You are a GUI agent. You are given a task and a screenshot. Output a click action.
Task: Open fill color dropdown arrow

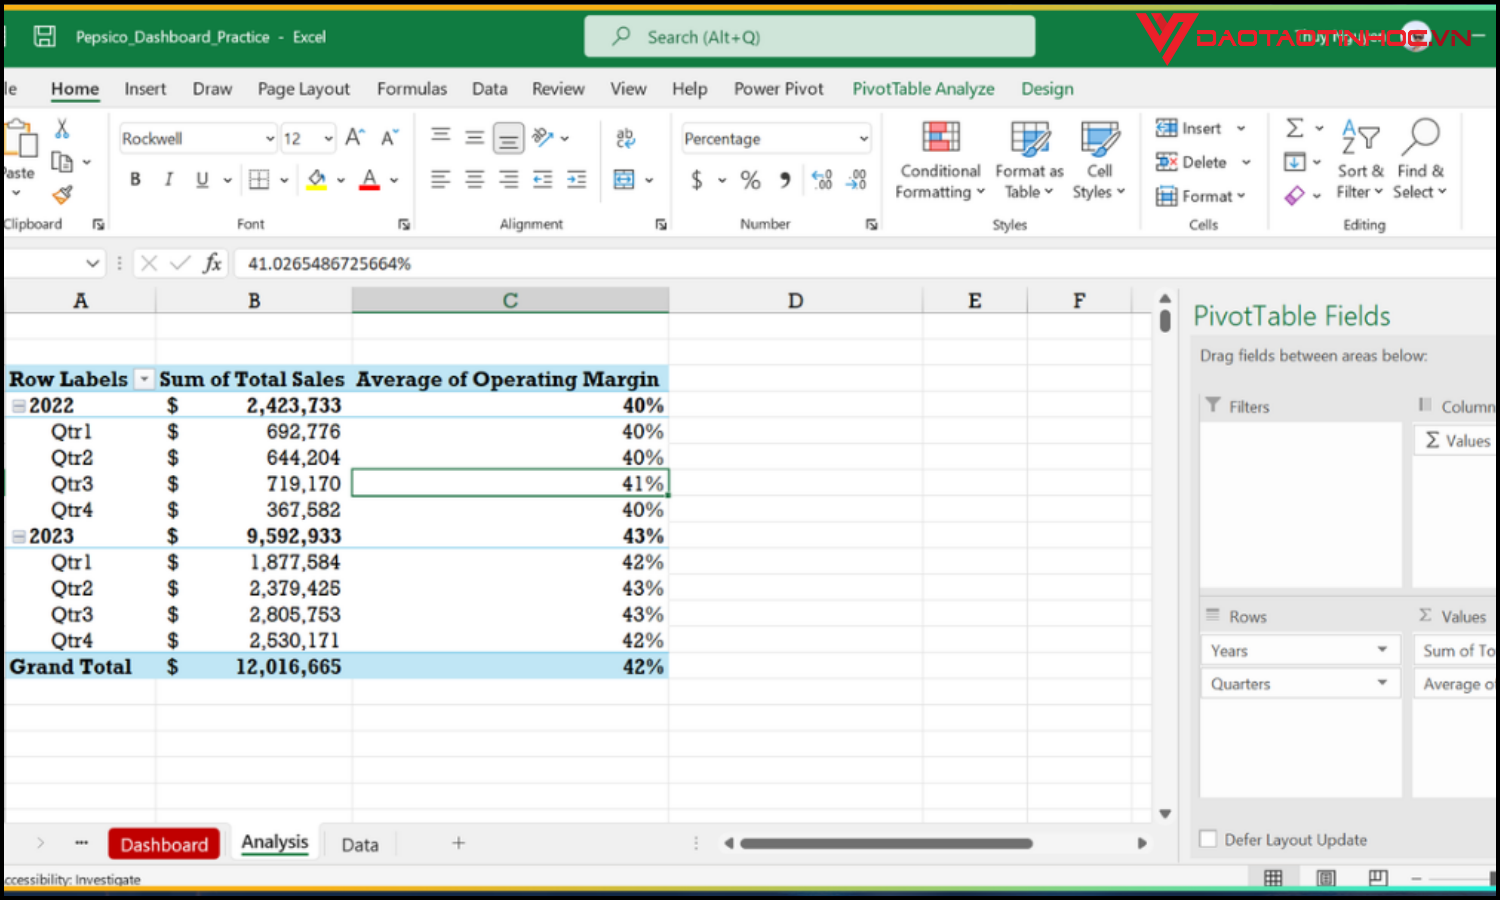[x=341, y=180]
